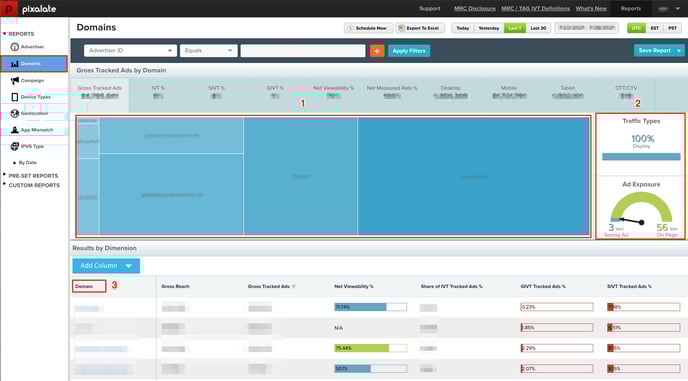Open the What's New link

(591, 8)
